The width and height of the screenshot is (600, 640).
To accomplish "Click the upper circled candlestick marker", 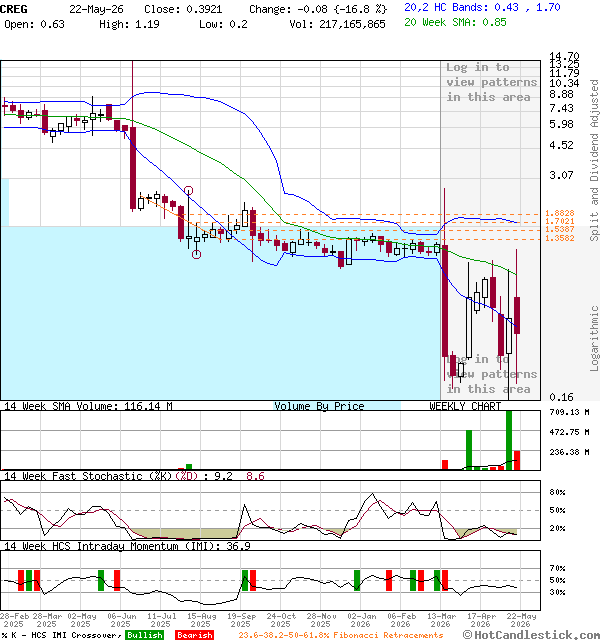I will pyautogui.click(x=188, y=190).
